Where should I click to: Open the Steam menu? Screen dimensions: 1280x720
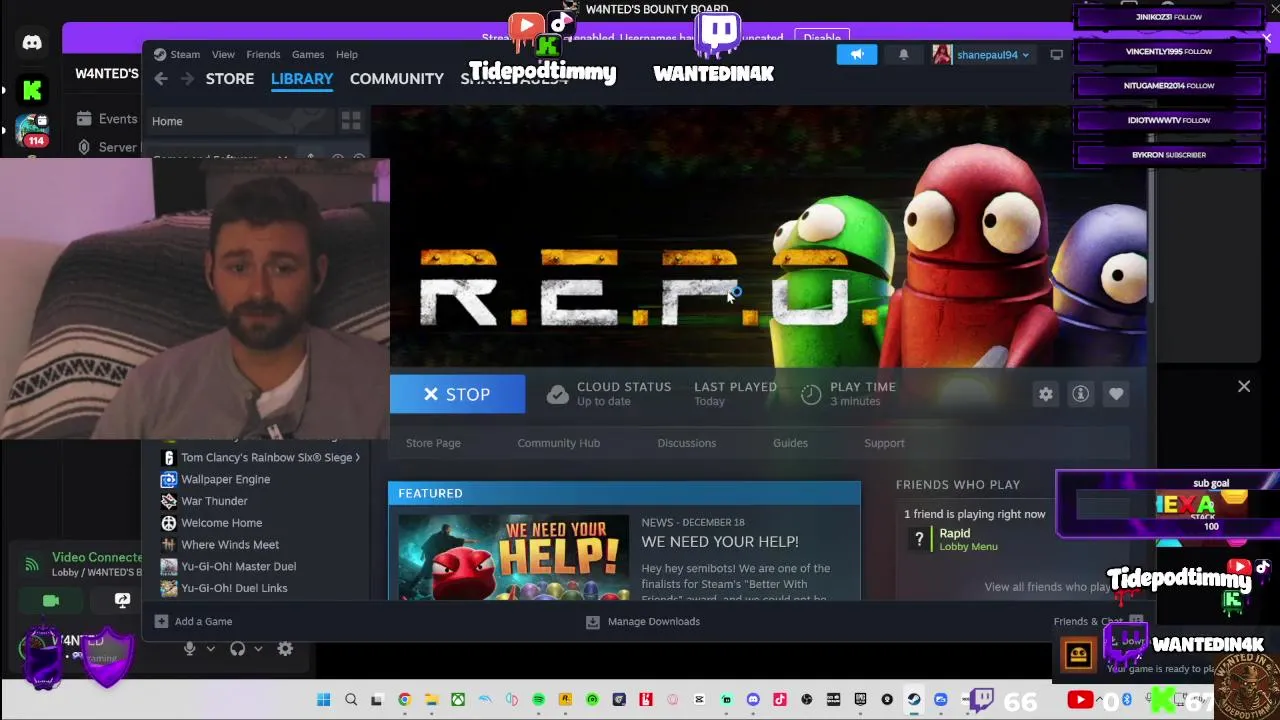pos(184,55)
